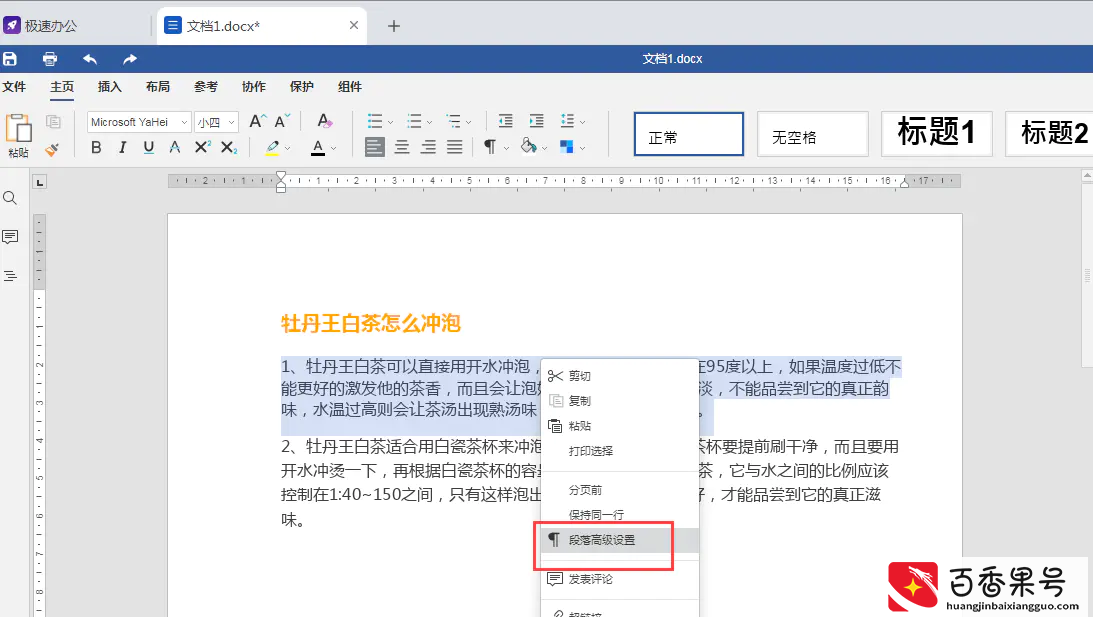Click the clear formatting icon
Image resolution: width=1093 pixels, height=617 pixels.
324,121
